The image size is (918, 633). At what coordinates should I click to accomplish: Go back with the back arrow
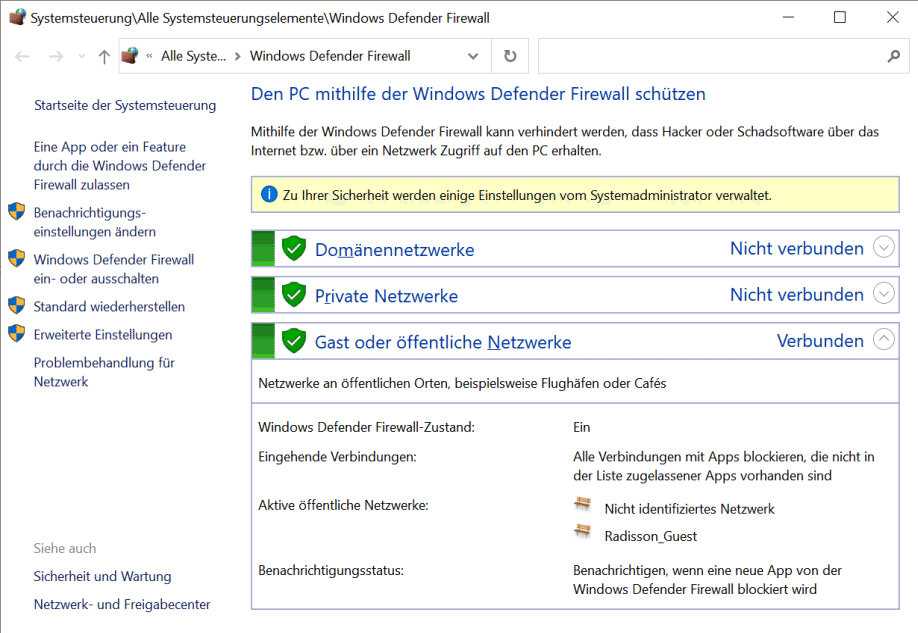click(x=22, y=56)
